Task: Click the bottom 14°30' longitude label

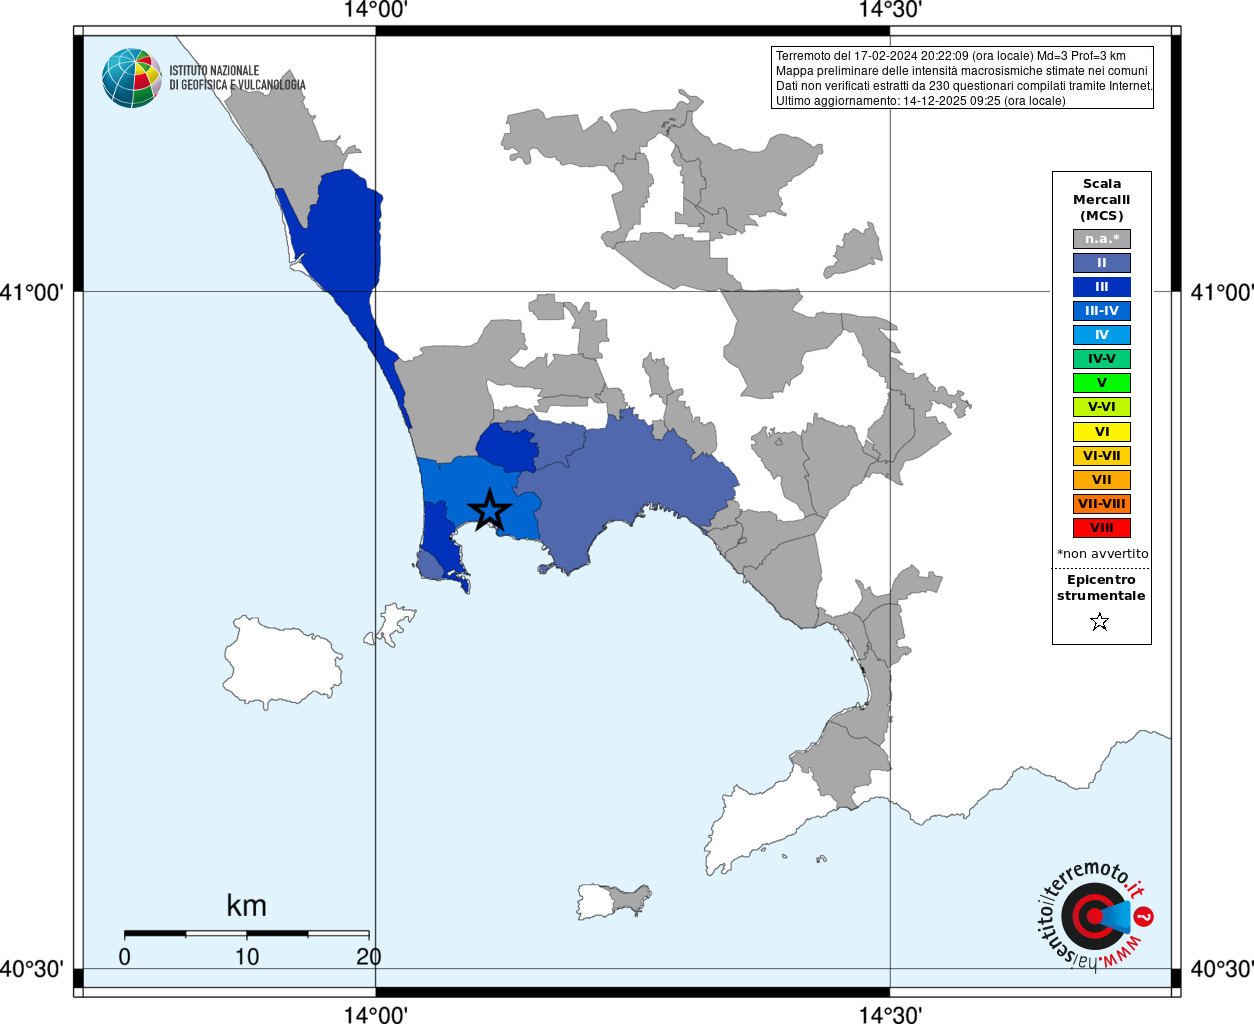Action: click(x=890, y=1014)
